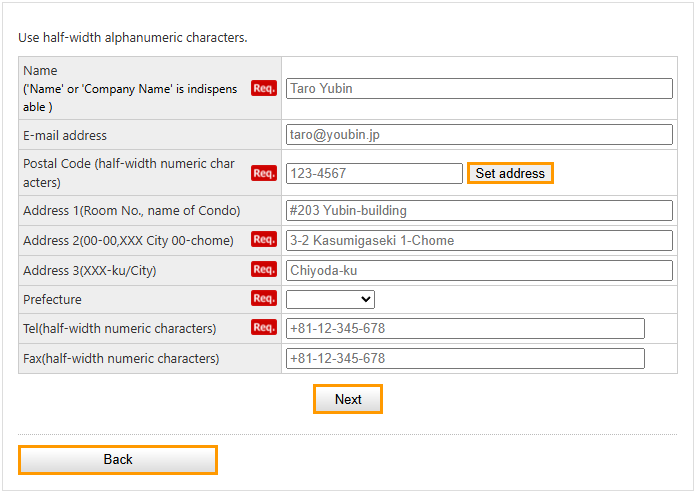This screenshot has height=492, width=695.
Task: Click the Fax row label text
Action: click(x=121, y=358)
